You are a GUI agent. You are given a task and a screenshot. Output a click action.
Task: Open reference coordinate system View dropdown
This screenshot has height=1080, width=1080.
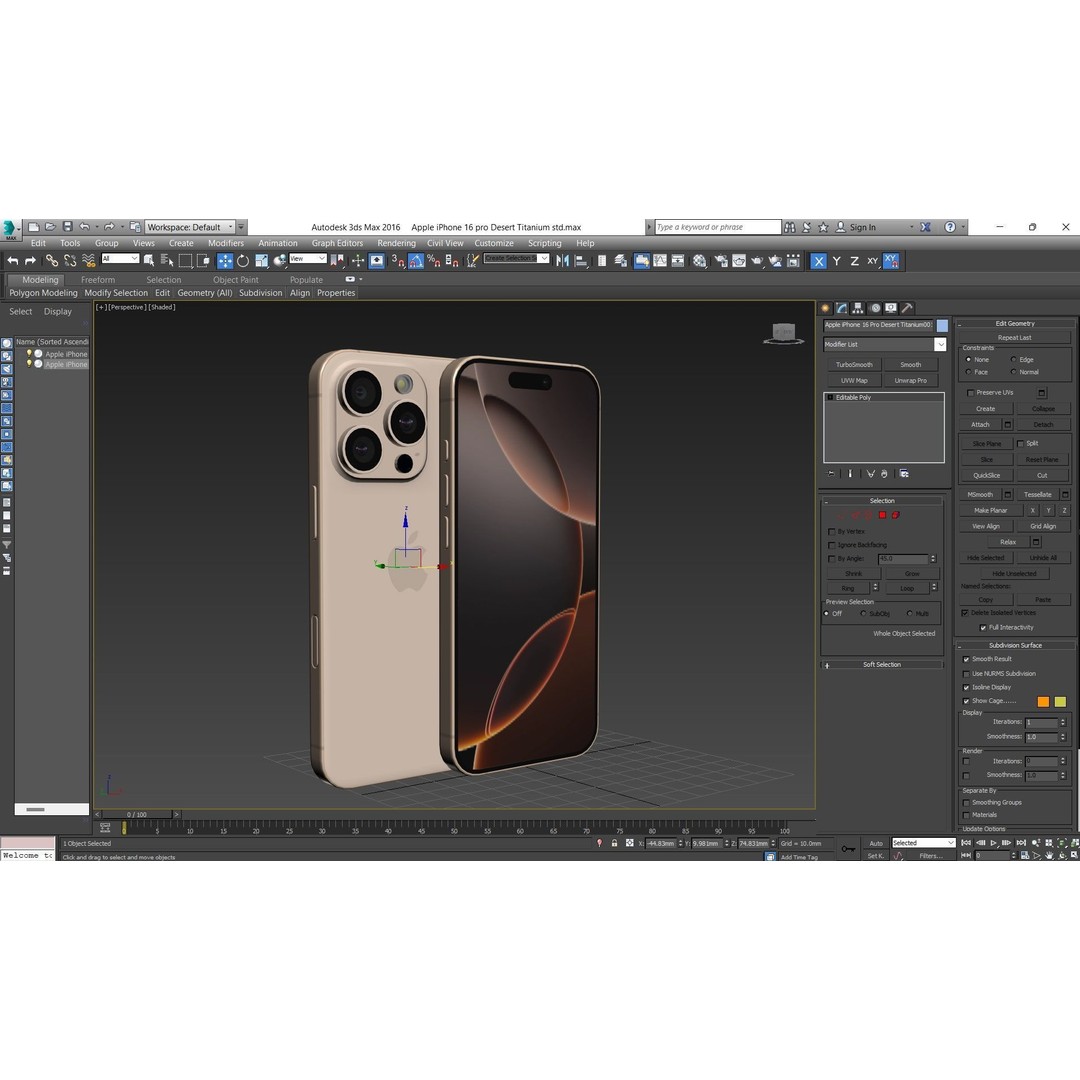coord(307,258)
